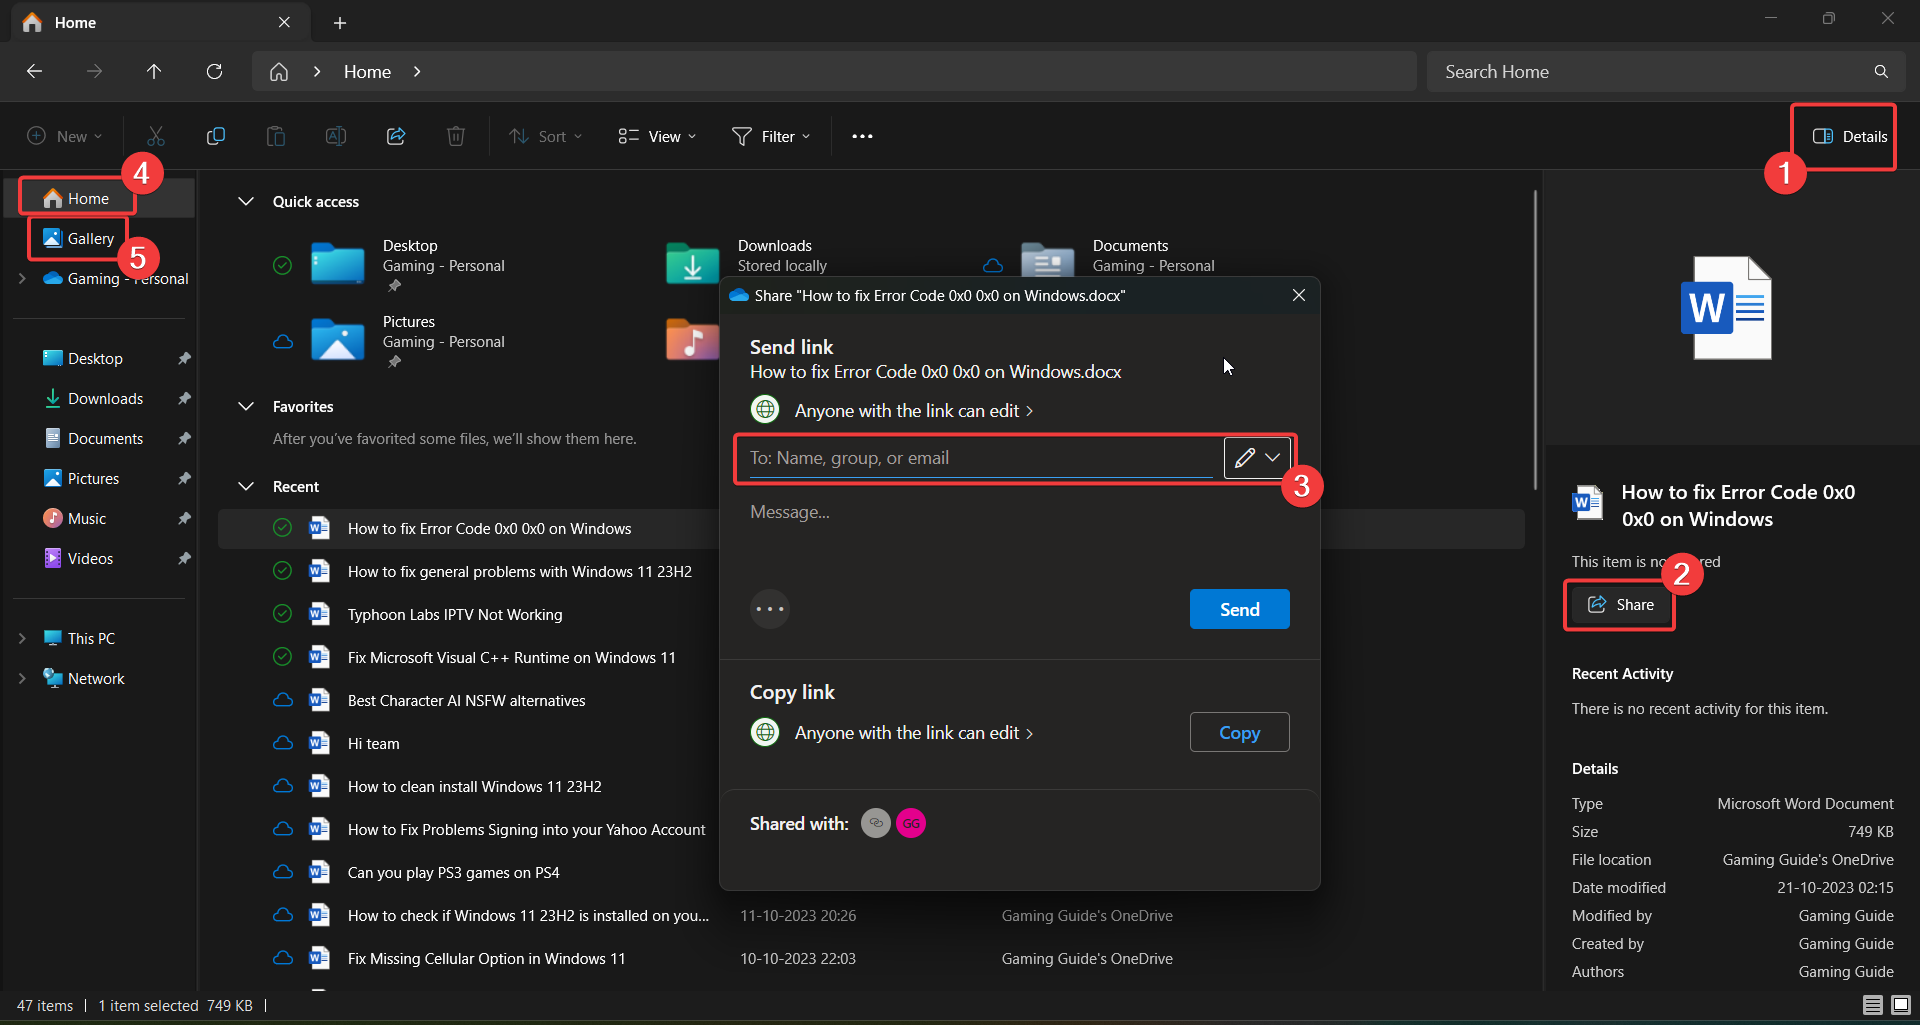Open more sharing options via the ellipsis icon

coord(769,609)
